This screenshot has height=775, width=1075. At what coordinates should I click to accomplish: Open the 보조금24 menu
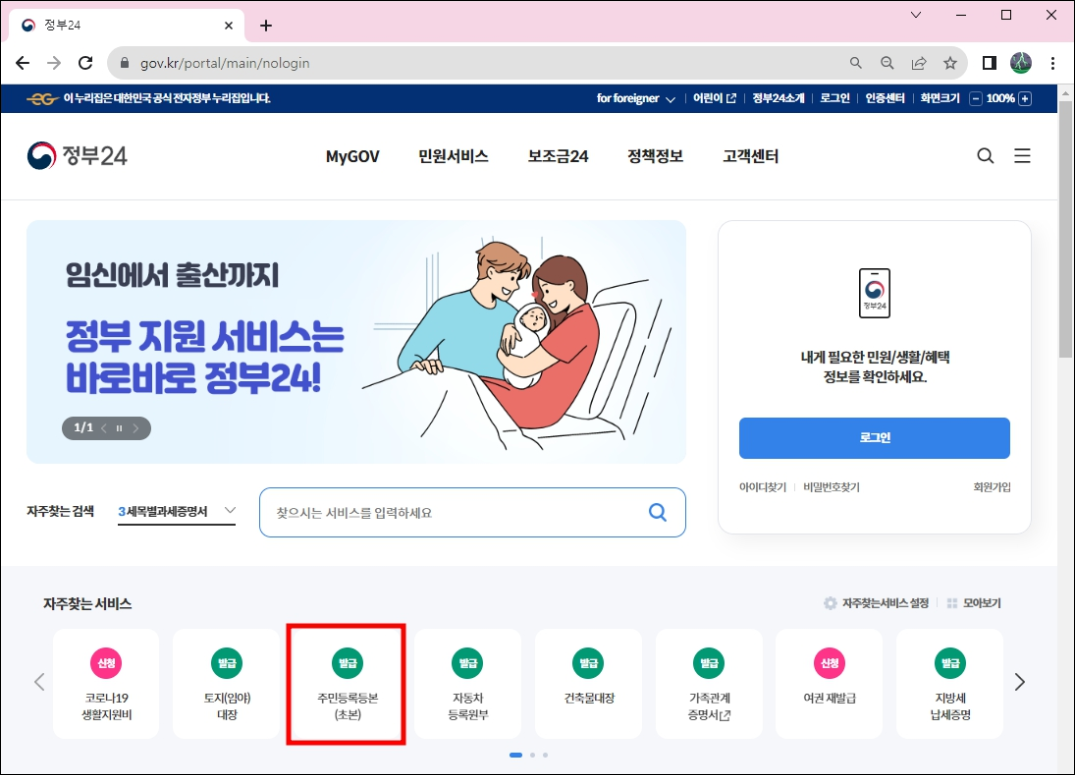[x=558, y=156]
